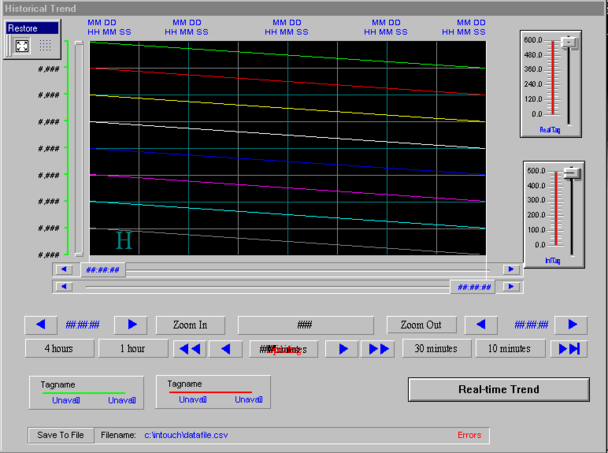Step forward with single right arrow
The height and width of the screenshot is (453, 608).
pyautogui.click(x=342, y=349)
